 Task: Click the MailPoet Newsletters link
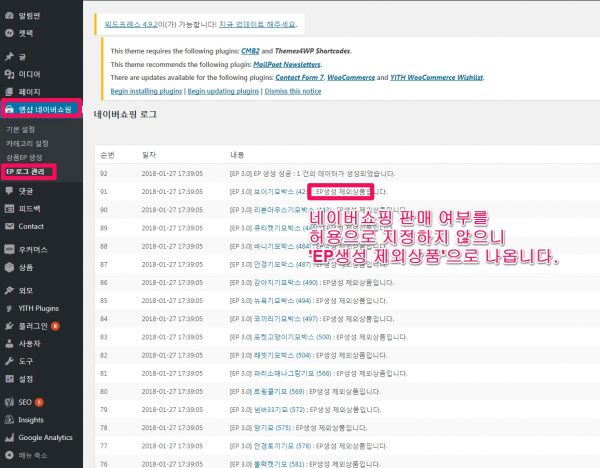pos(287,64)
